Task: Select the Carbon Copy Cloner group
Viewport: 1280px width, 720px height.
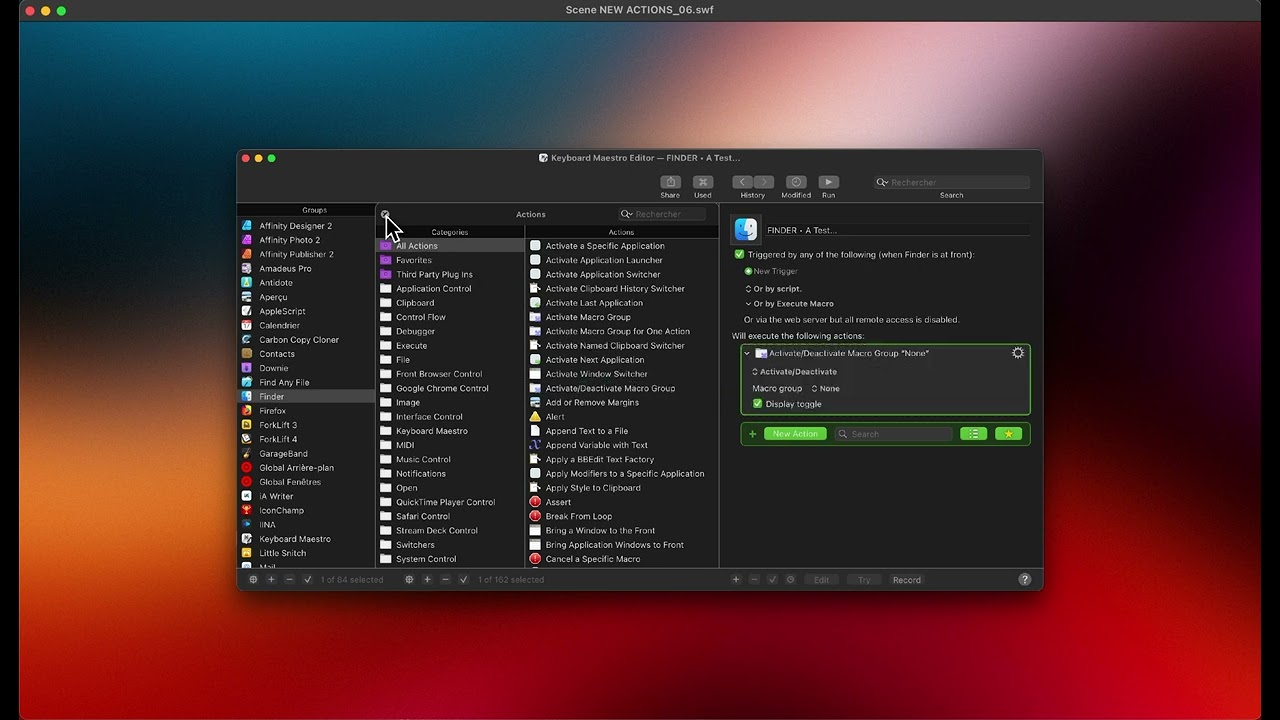Action: point(306,340)
